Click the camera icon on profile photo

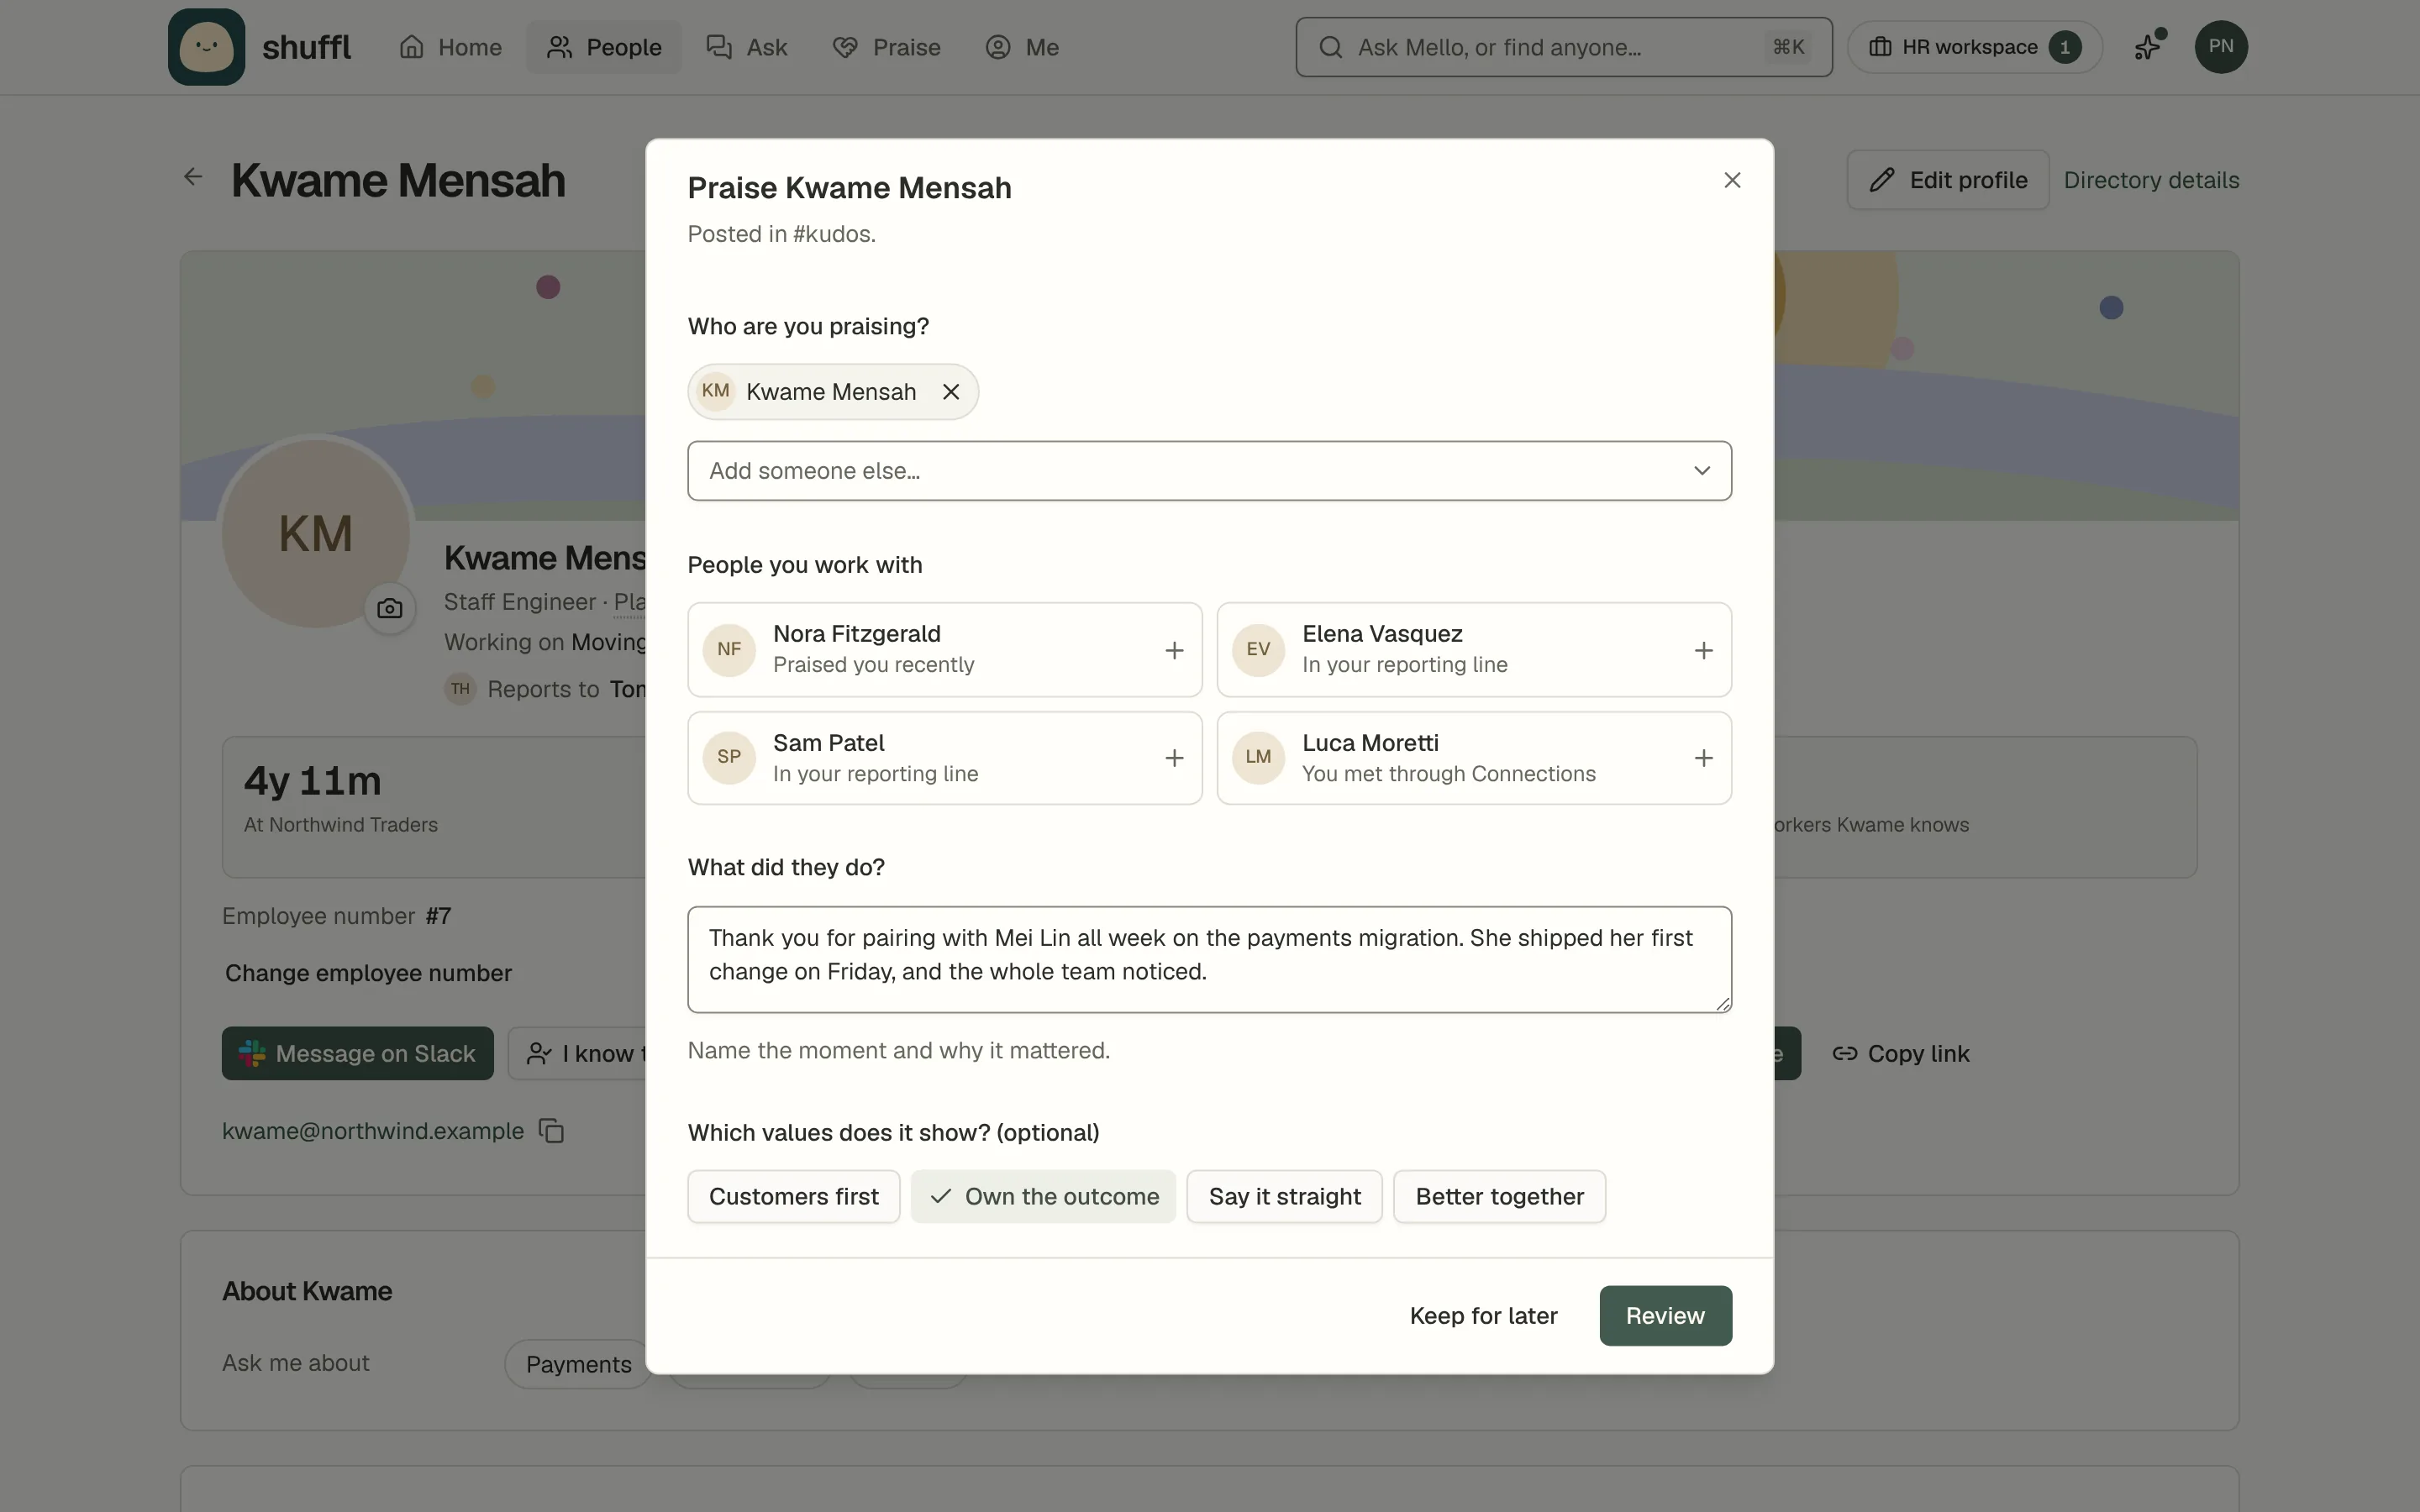point(389,608)
